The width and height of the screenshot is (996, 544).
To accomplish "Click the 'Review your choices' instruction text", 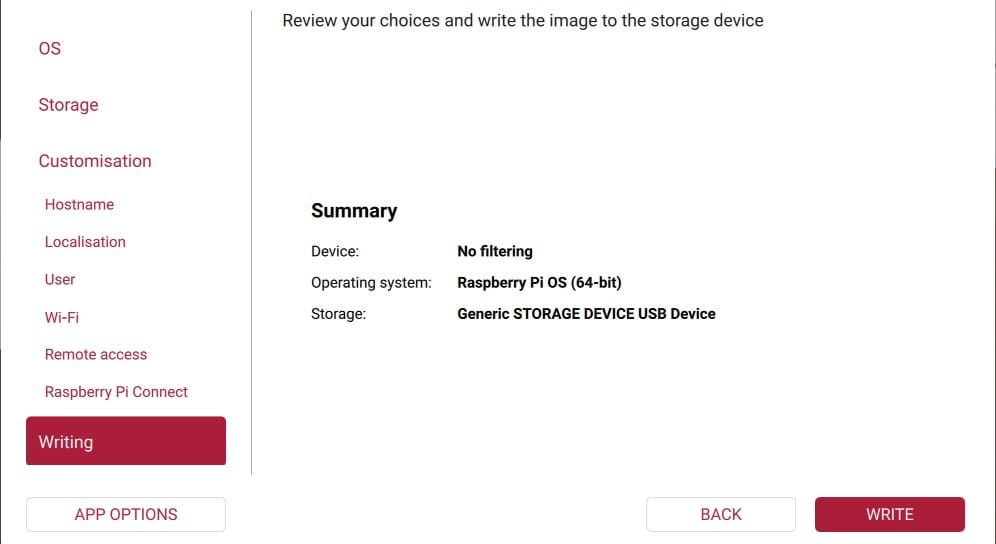I will click(522, 20).
